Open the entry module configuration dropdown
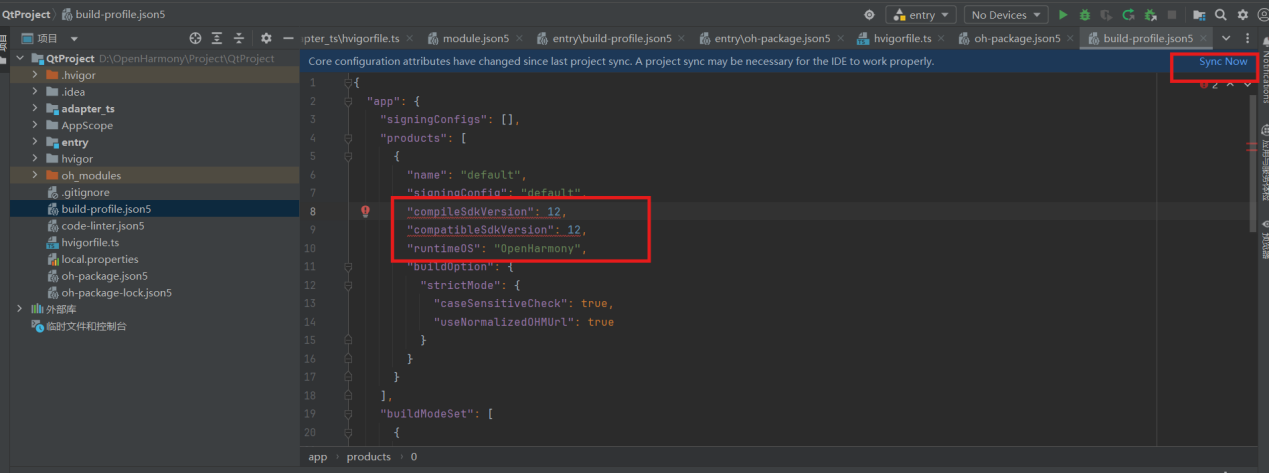 click(x=920, y=15)
